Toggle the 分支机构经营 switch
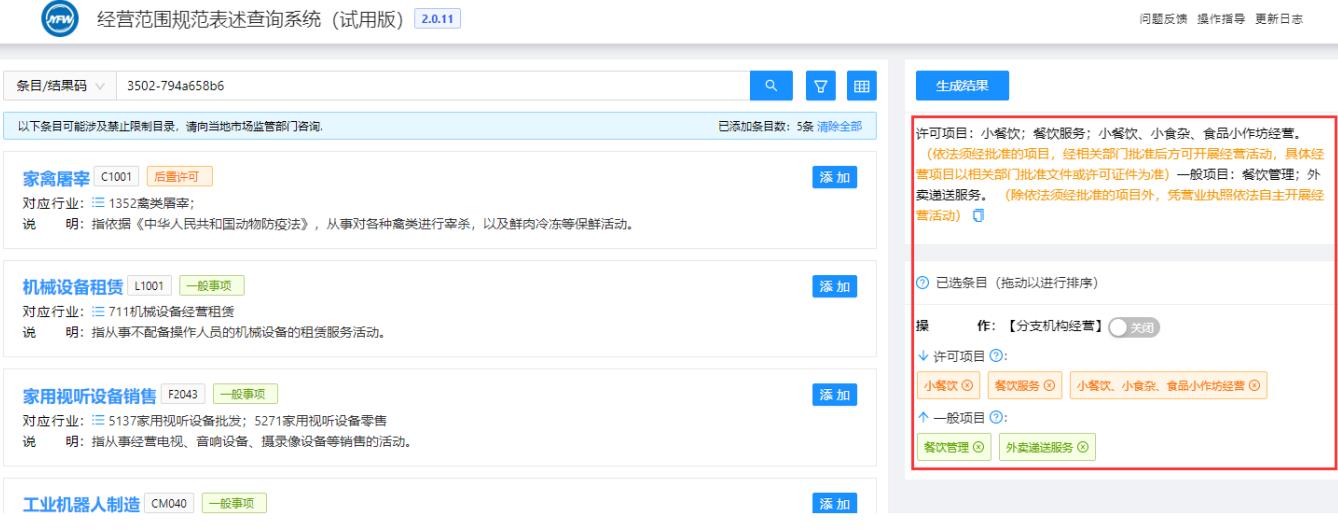 tap(1134, 326)
